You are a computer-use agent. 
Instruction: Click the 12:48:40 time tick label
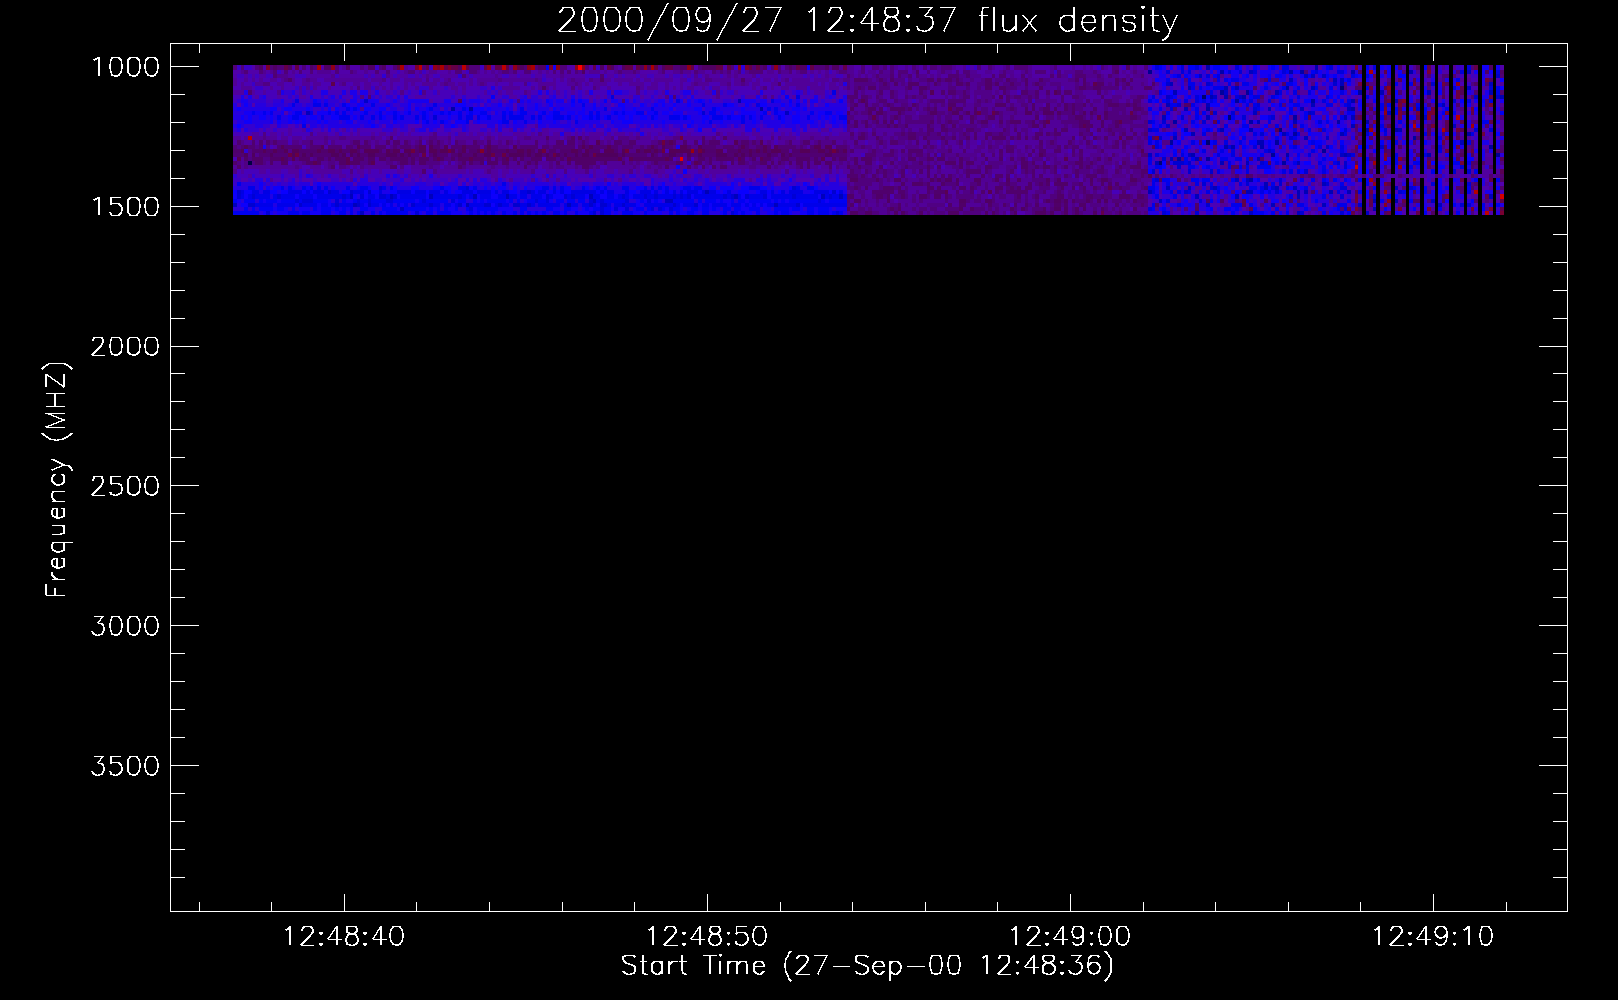pos(344,937)
